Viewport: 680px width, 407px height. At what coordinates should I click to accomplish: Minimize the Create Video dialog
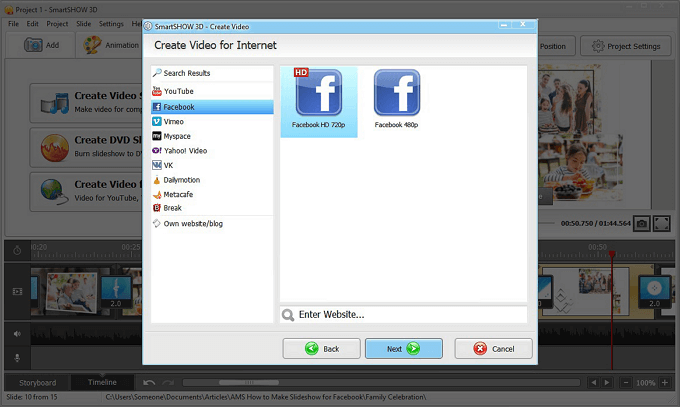point(504,25)
